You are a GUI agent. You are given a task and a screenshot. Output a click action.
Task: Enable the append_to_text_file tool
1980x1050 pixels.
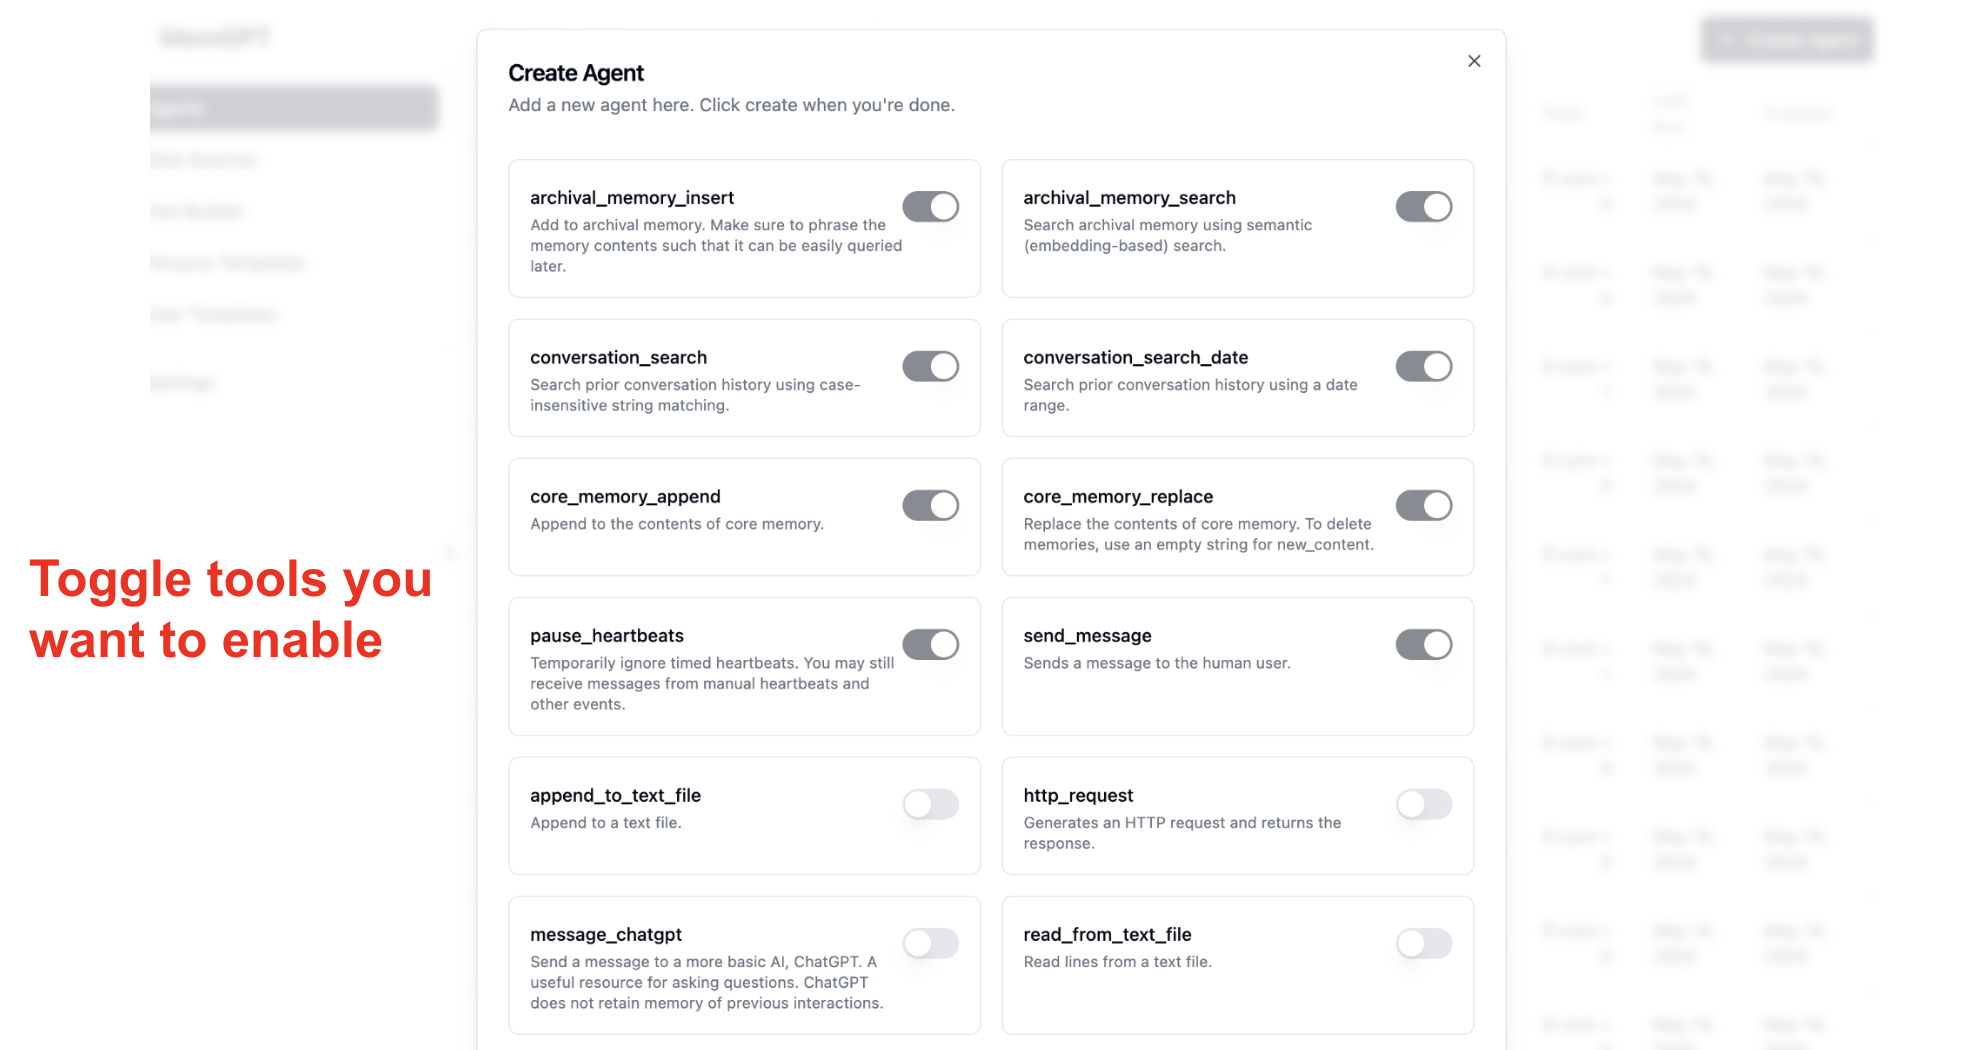tap(930, 804)
